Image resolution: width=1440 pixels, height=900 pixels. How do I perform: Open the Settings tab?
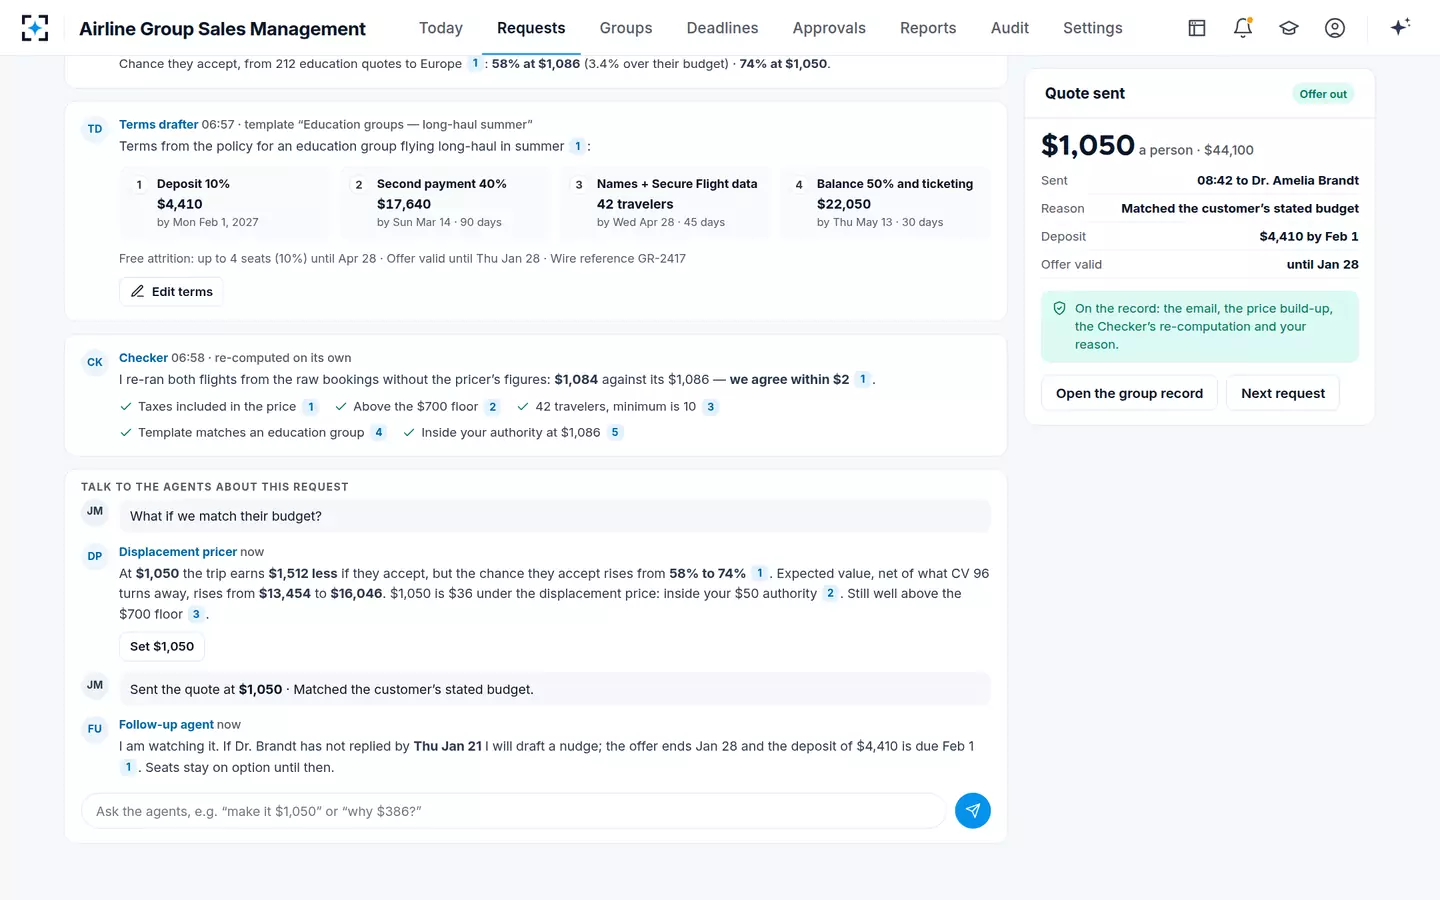click(x=1093, y=28)
